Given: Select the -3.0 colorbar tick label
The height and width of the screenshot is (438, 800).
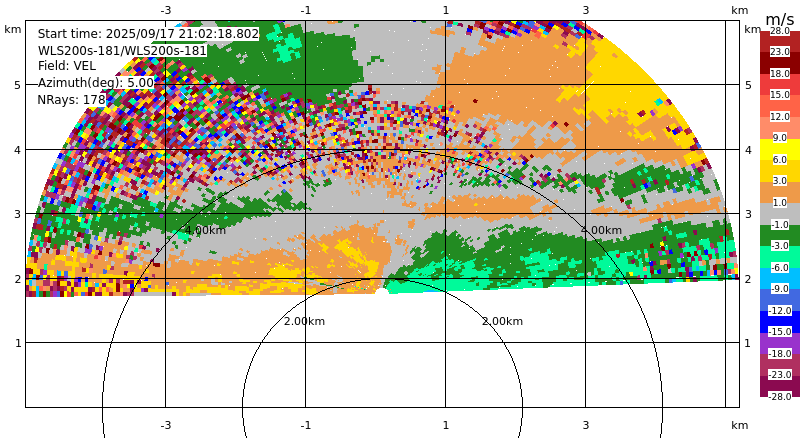Looking at the screenshot, I should (x=780, y=245).
